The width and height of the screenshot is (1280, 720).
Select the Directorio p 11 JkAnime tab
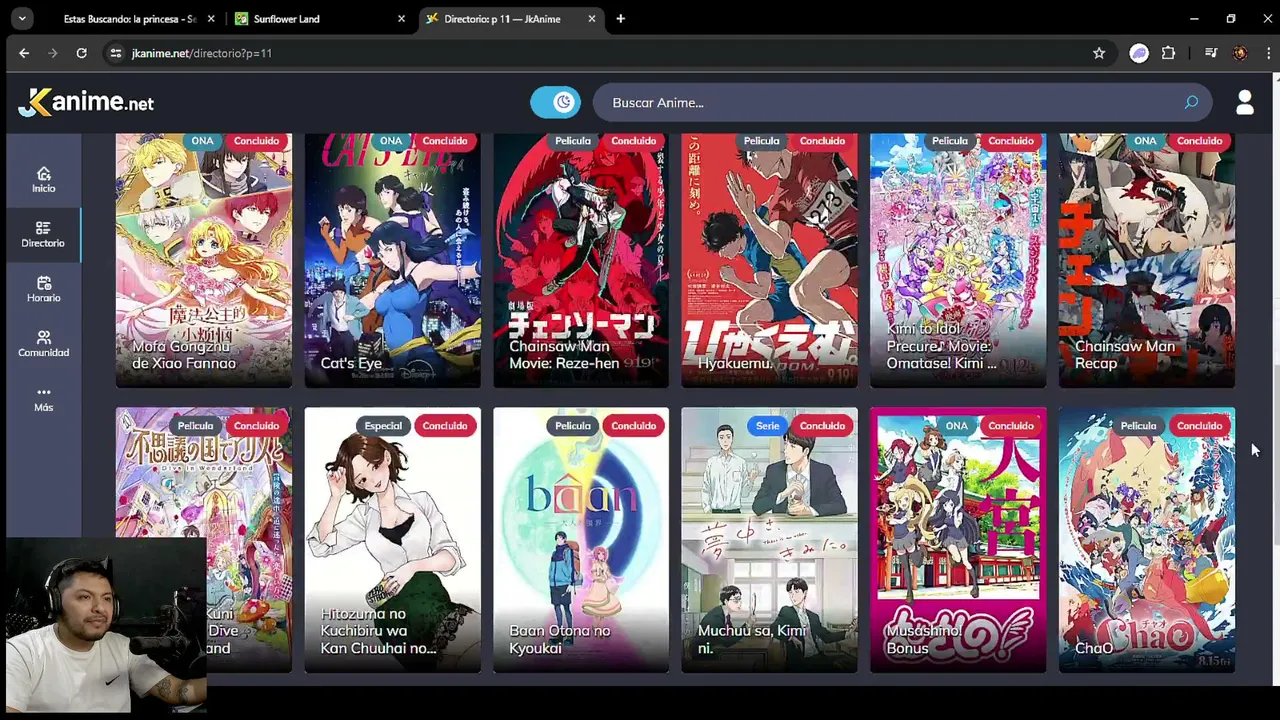[x=510, y=19]
